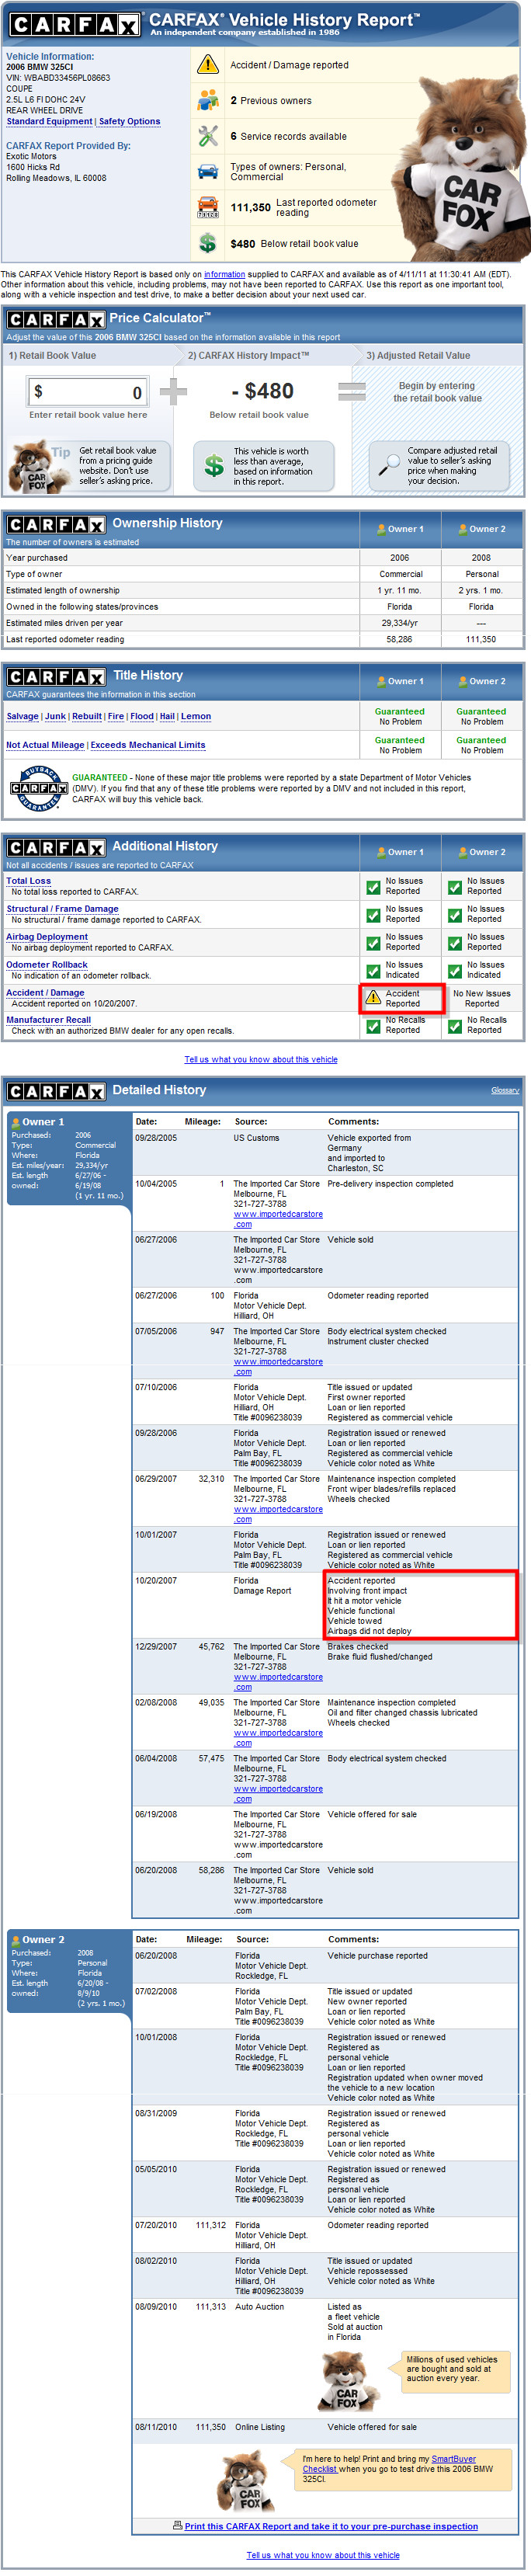Open the Fire title link

(x=116, y=717)
